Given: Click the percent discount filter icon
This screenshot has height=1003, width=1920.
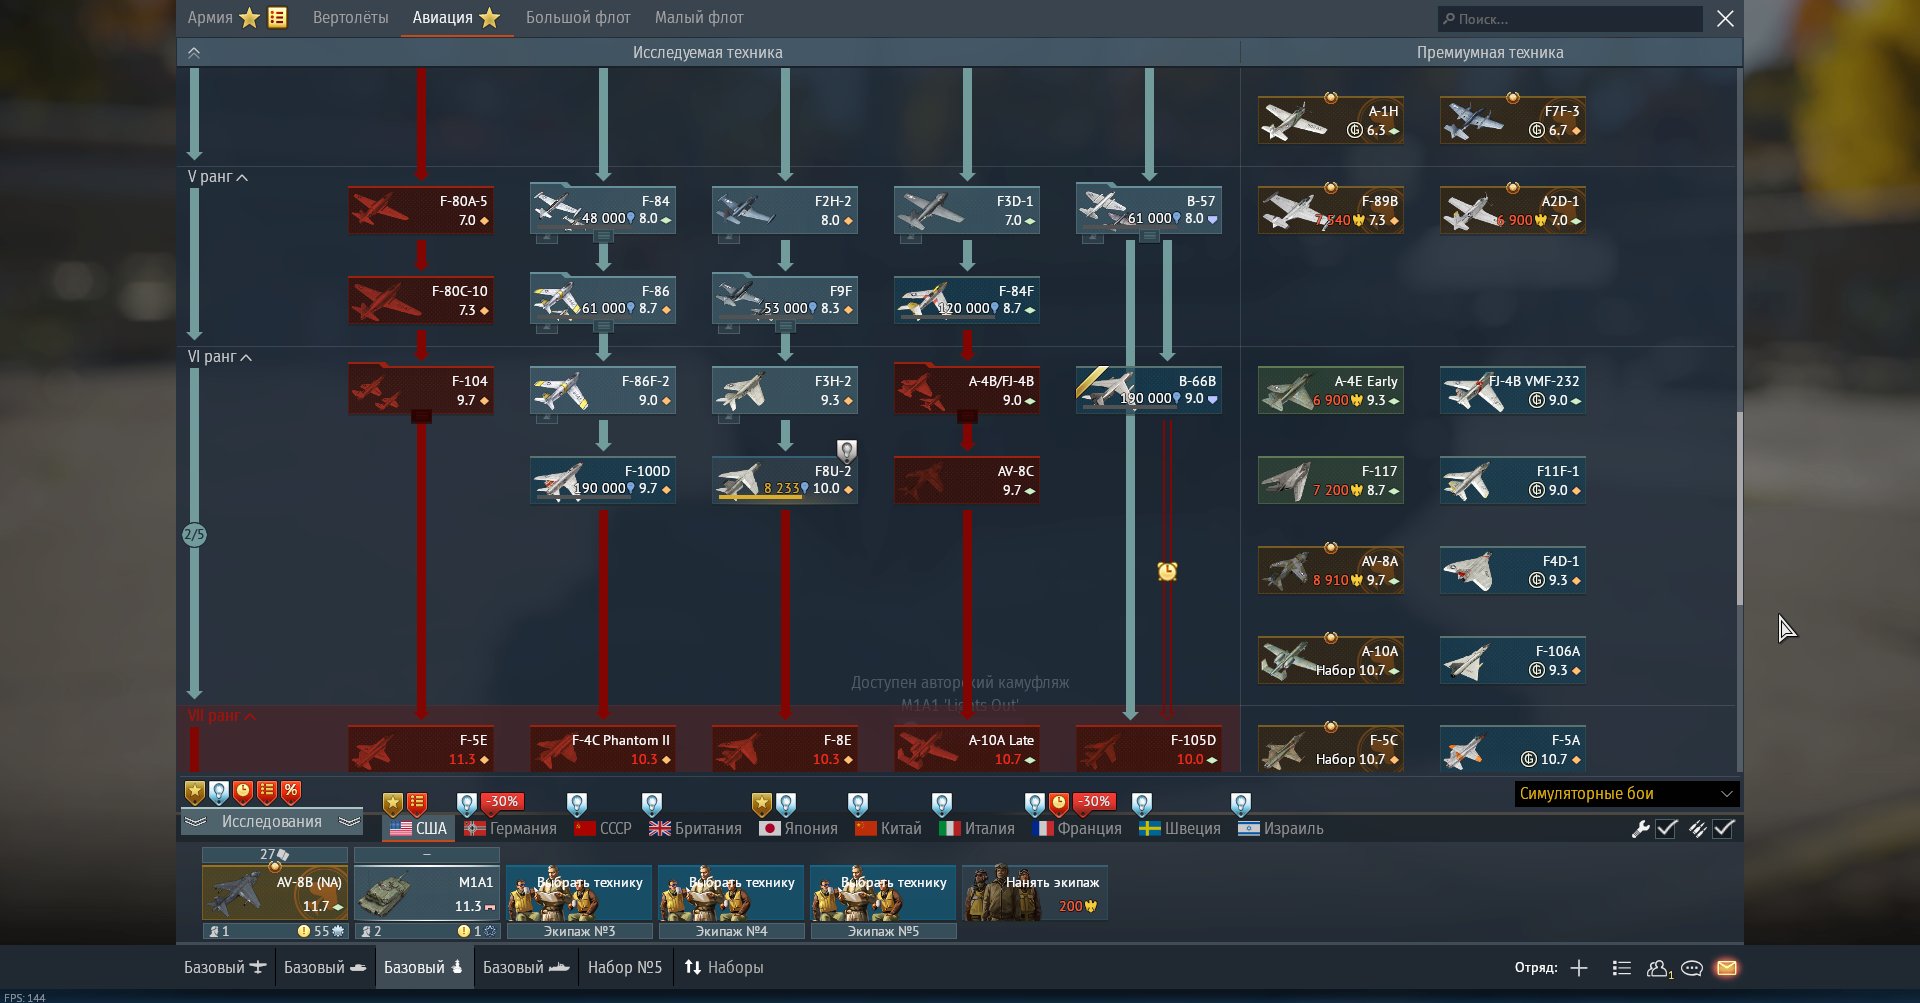Looking at the screenshot, I should [x=291, y=792].
